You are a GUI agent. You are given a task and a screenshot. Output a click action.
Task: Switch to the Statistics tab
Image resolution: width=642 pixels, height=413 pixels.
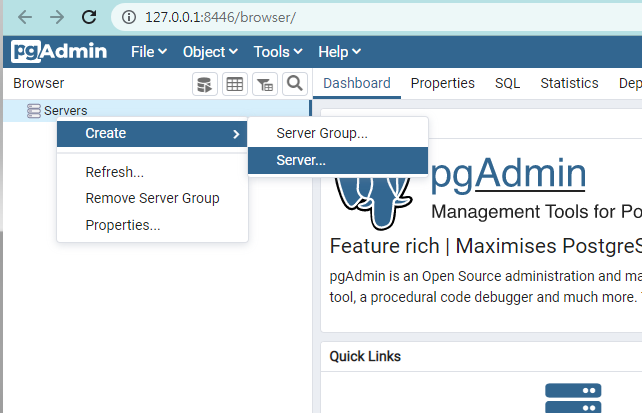tap(569, 83)
